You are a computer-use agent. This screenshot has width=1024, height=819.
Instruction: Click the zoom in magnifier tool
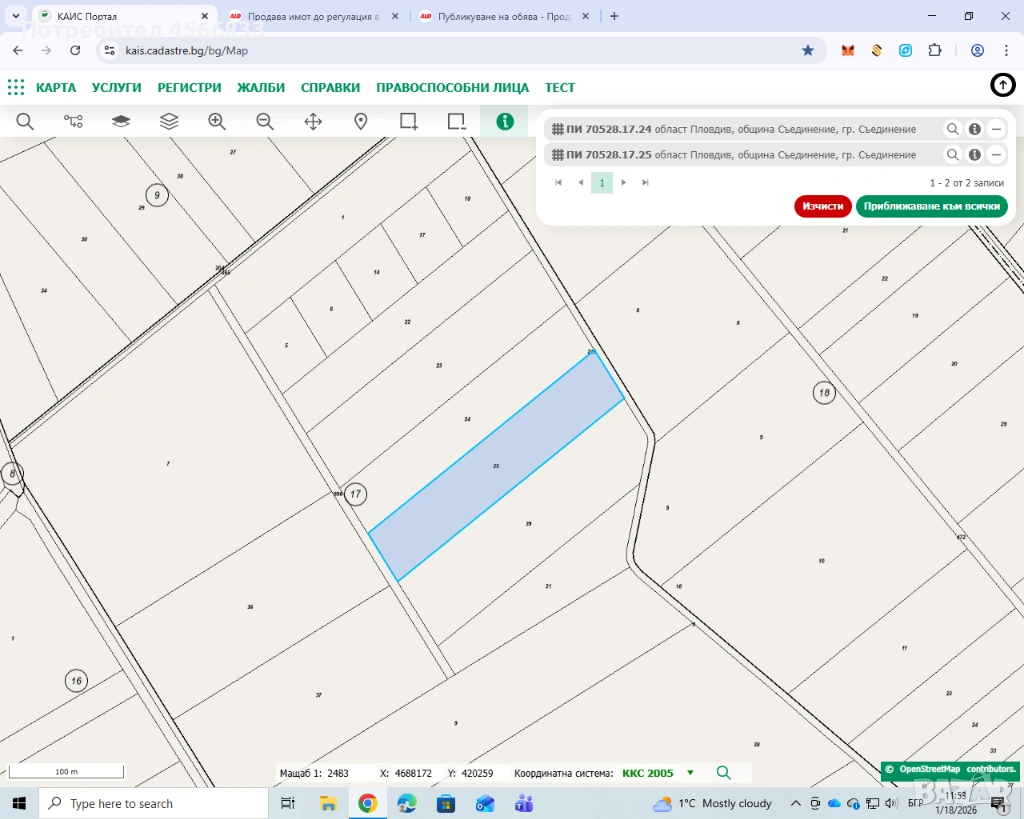click(x=217, y=121)
